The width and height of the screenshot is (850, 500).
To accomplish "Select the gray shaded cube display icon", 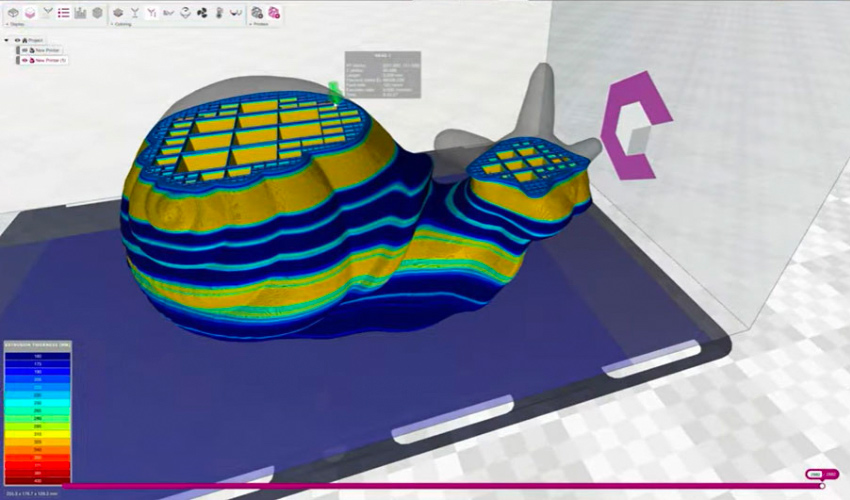I will [x=98, y=12].
